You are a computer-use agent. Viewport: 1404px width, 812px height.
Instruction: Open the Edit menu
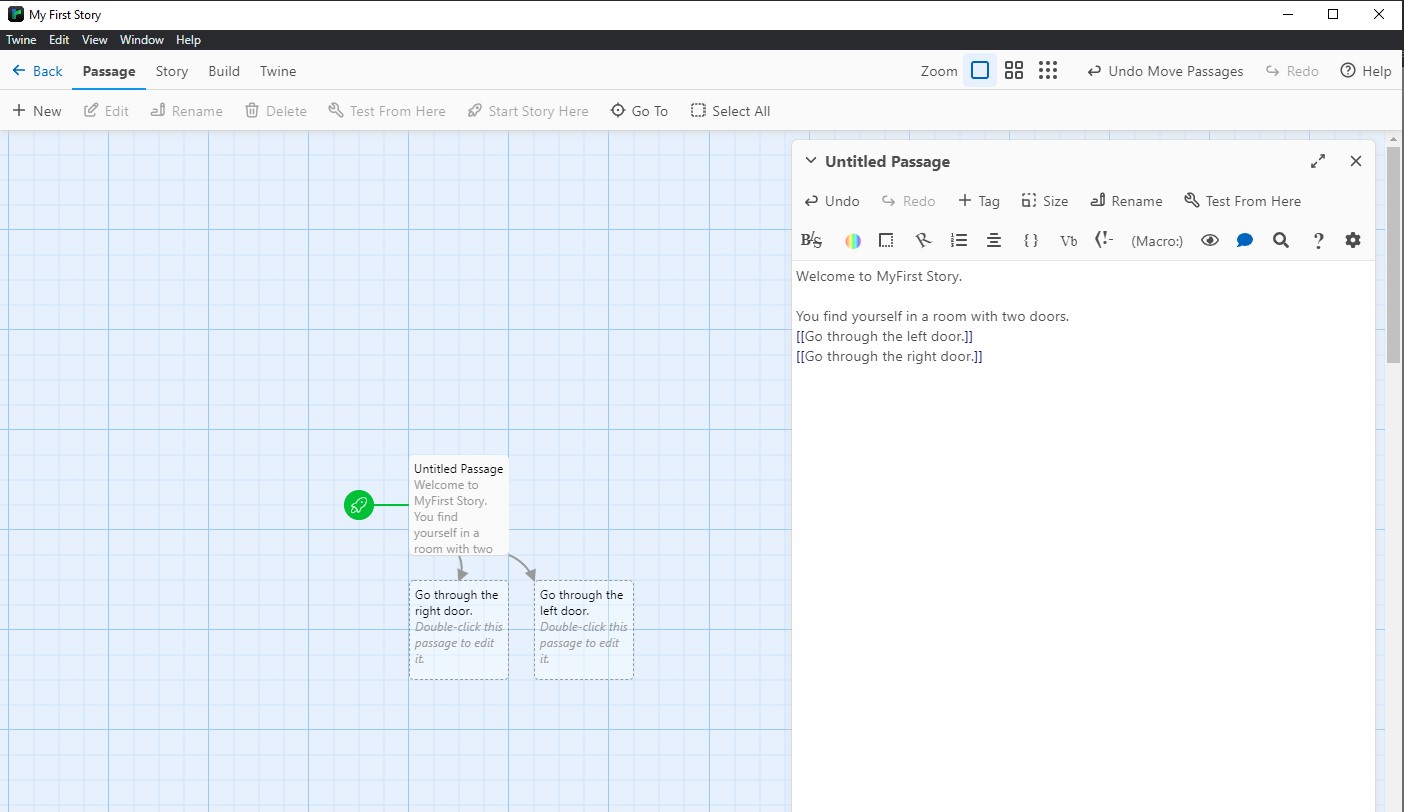point(59,39)
